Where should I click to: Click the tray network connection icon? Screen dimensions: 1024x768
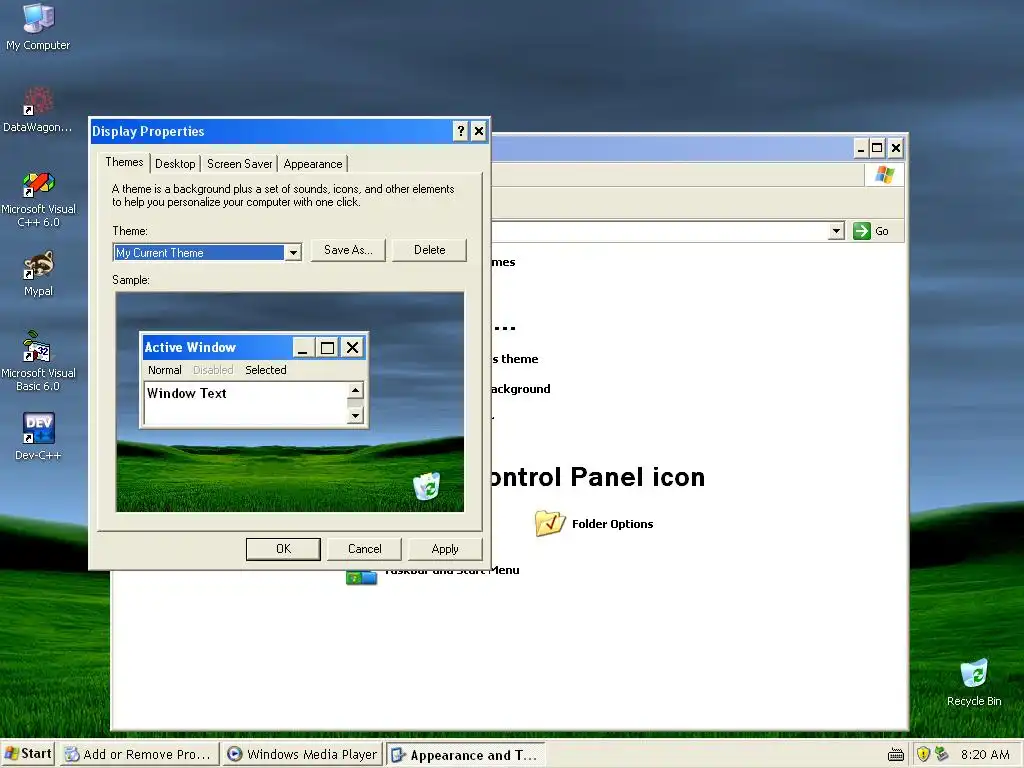pos(941,754)
